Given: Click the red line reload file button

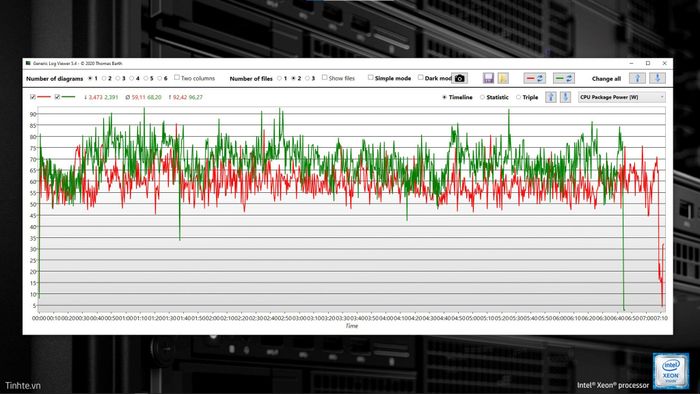Looking at the screenshot, I should (x=534, y=79).
